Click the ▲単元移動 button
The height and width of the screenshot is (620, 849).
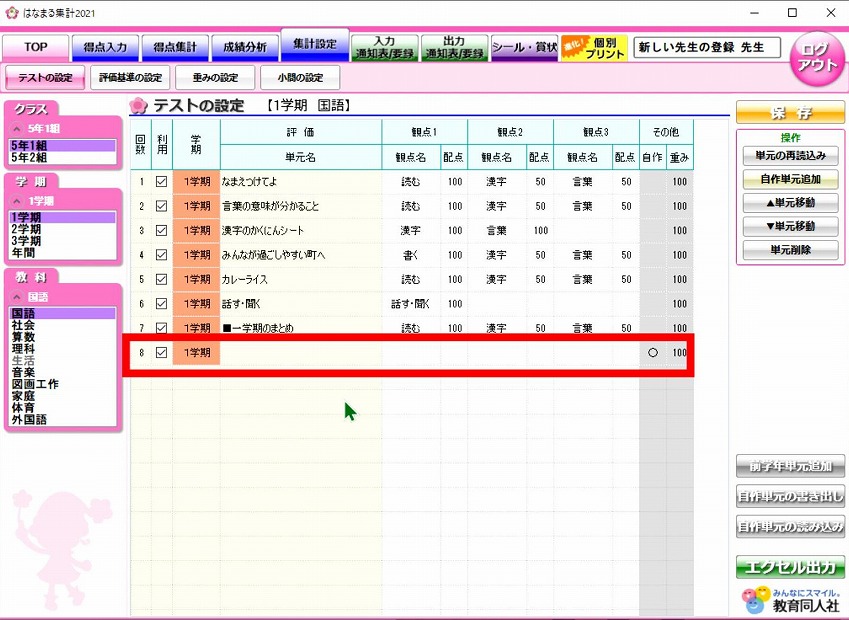[791, 203]
